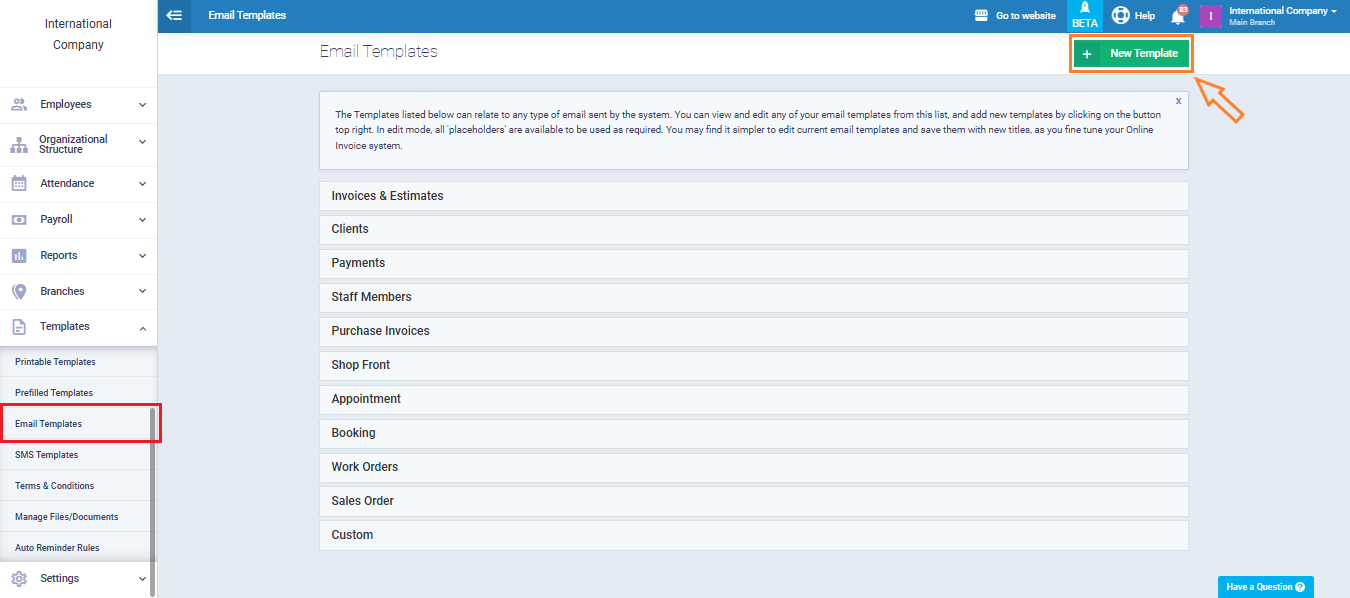Click the Go to website icon

(x=982, y=16)
